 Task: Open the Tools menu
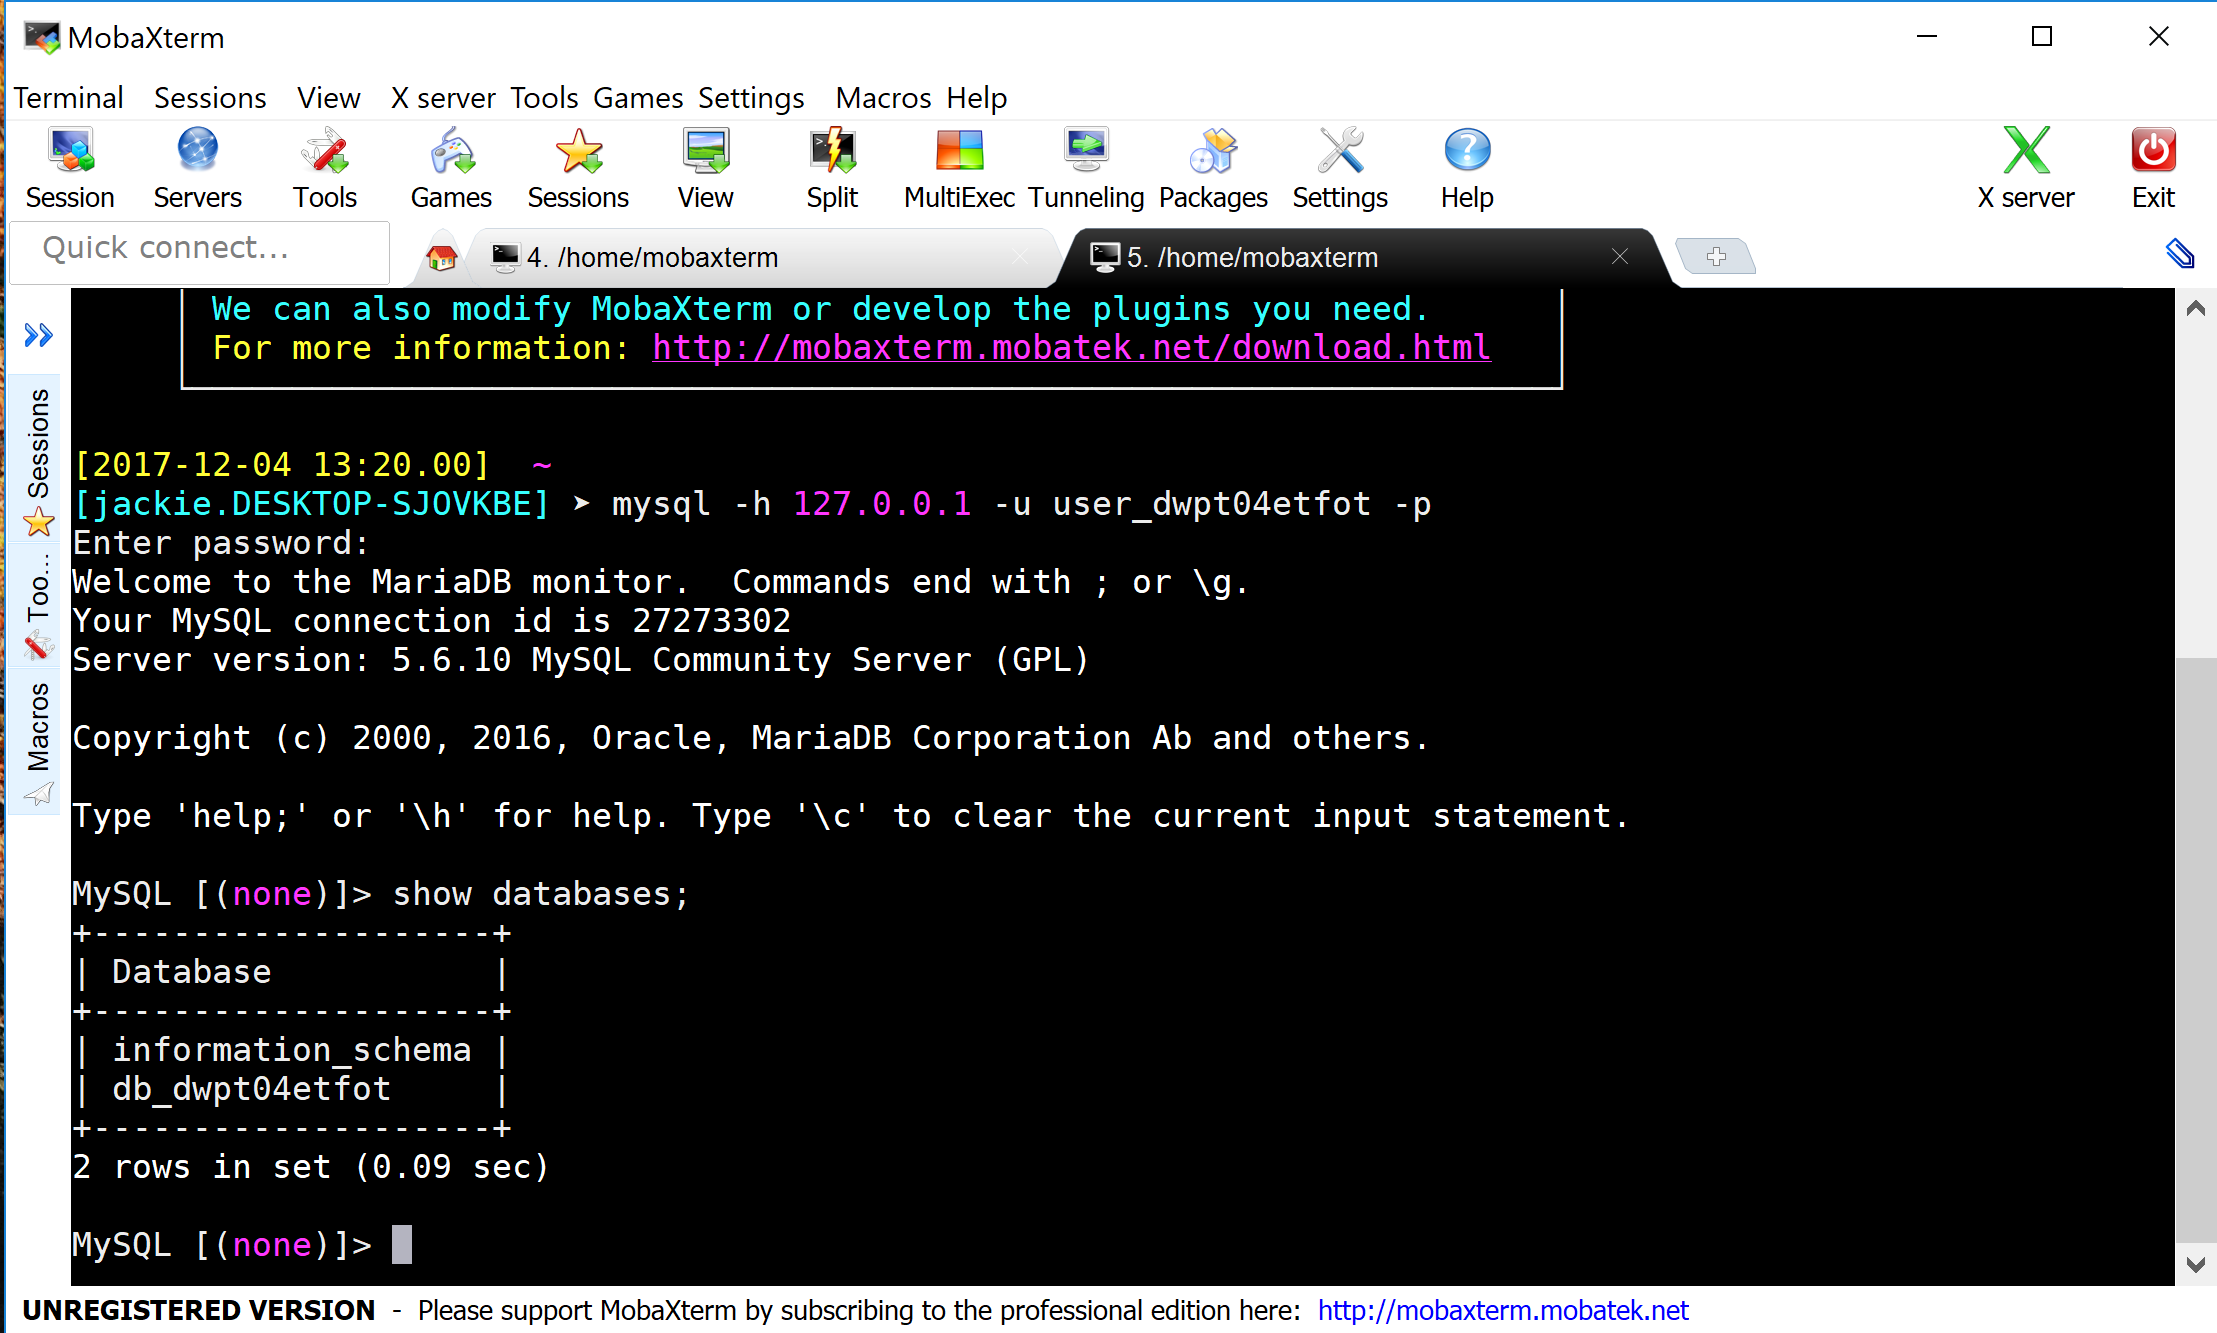pos(544,98)
